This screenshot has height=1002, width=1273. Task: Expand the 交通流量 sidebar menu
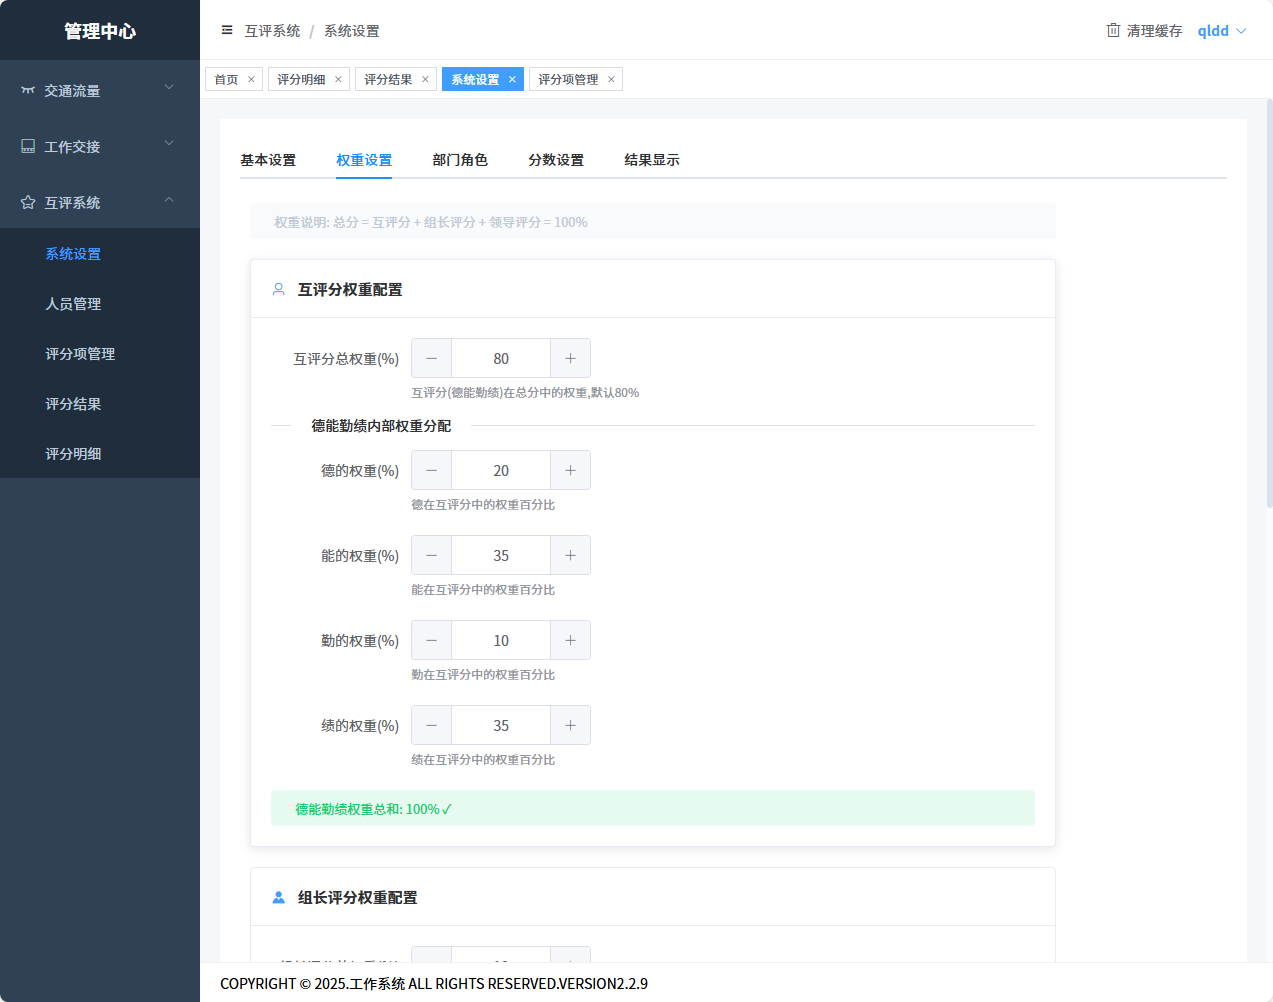pyautogui.click(x=99, y=90)
